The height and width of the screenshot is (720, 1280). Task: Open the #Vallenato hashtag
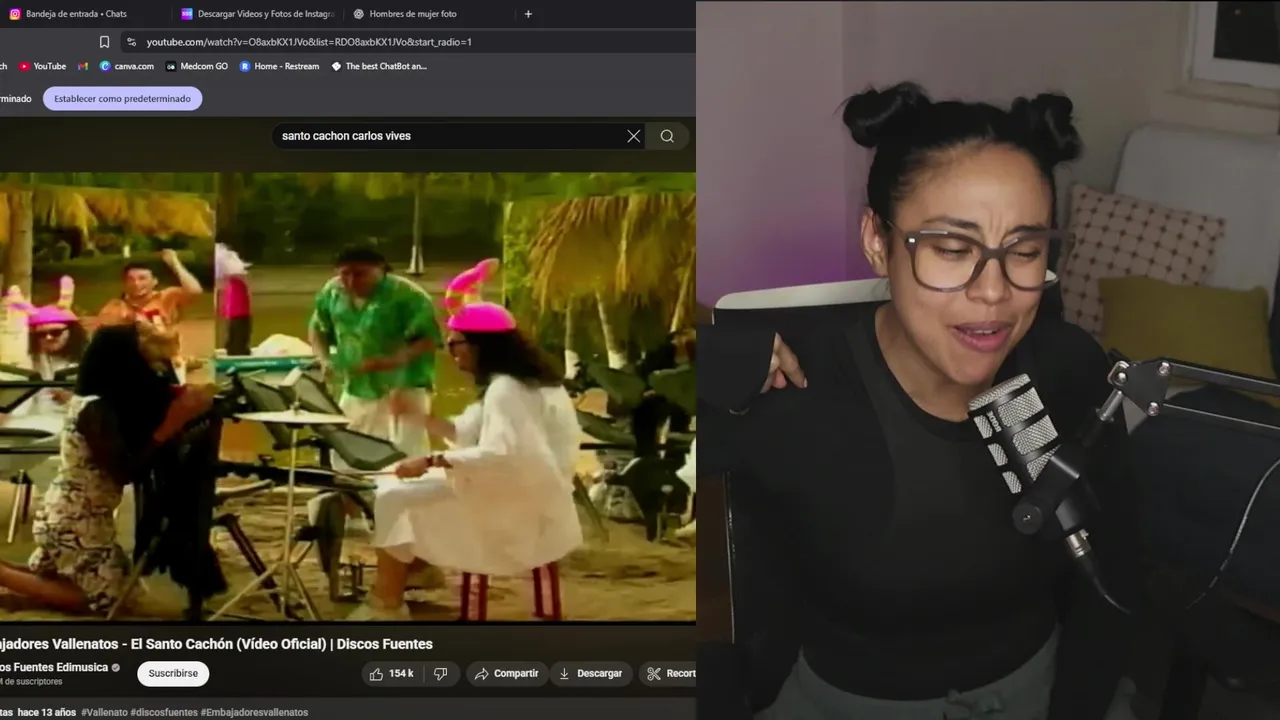[x=104, y=712]
